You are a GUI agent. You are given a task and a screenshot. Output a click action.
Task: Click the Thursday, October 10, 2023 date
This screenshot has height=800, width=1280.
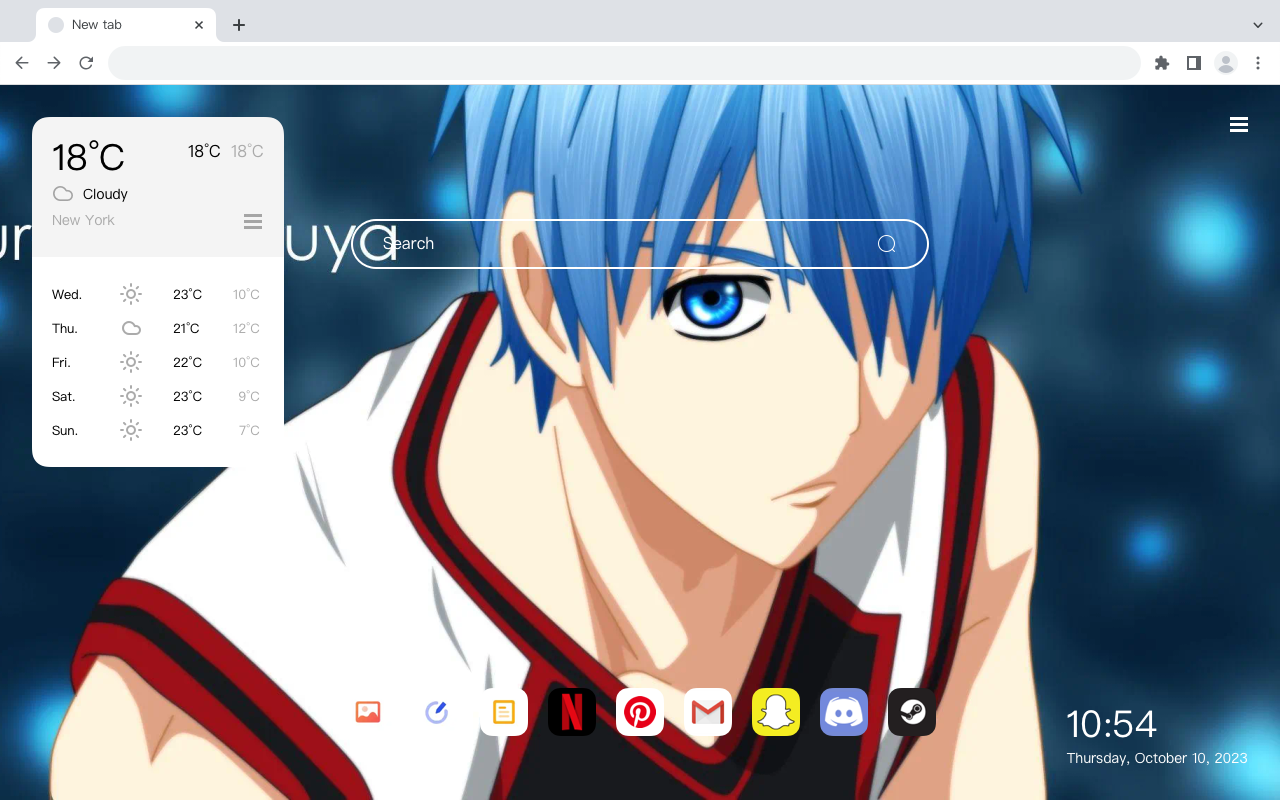point(1157,758)
